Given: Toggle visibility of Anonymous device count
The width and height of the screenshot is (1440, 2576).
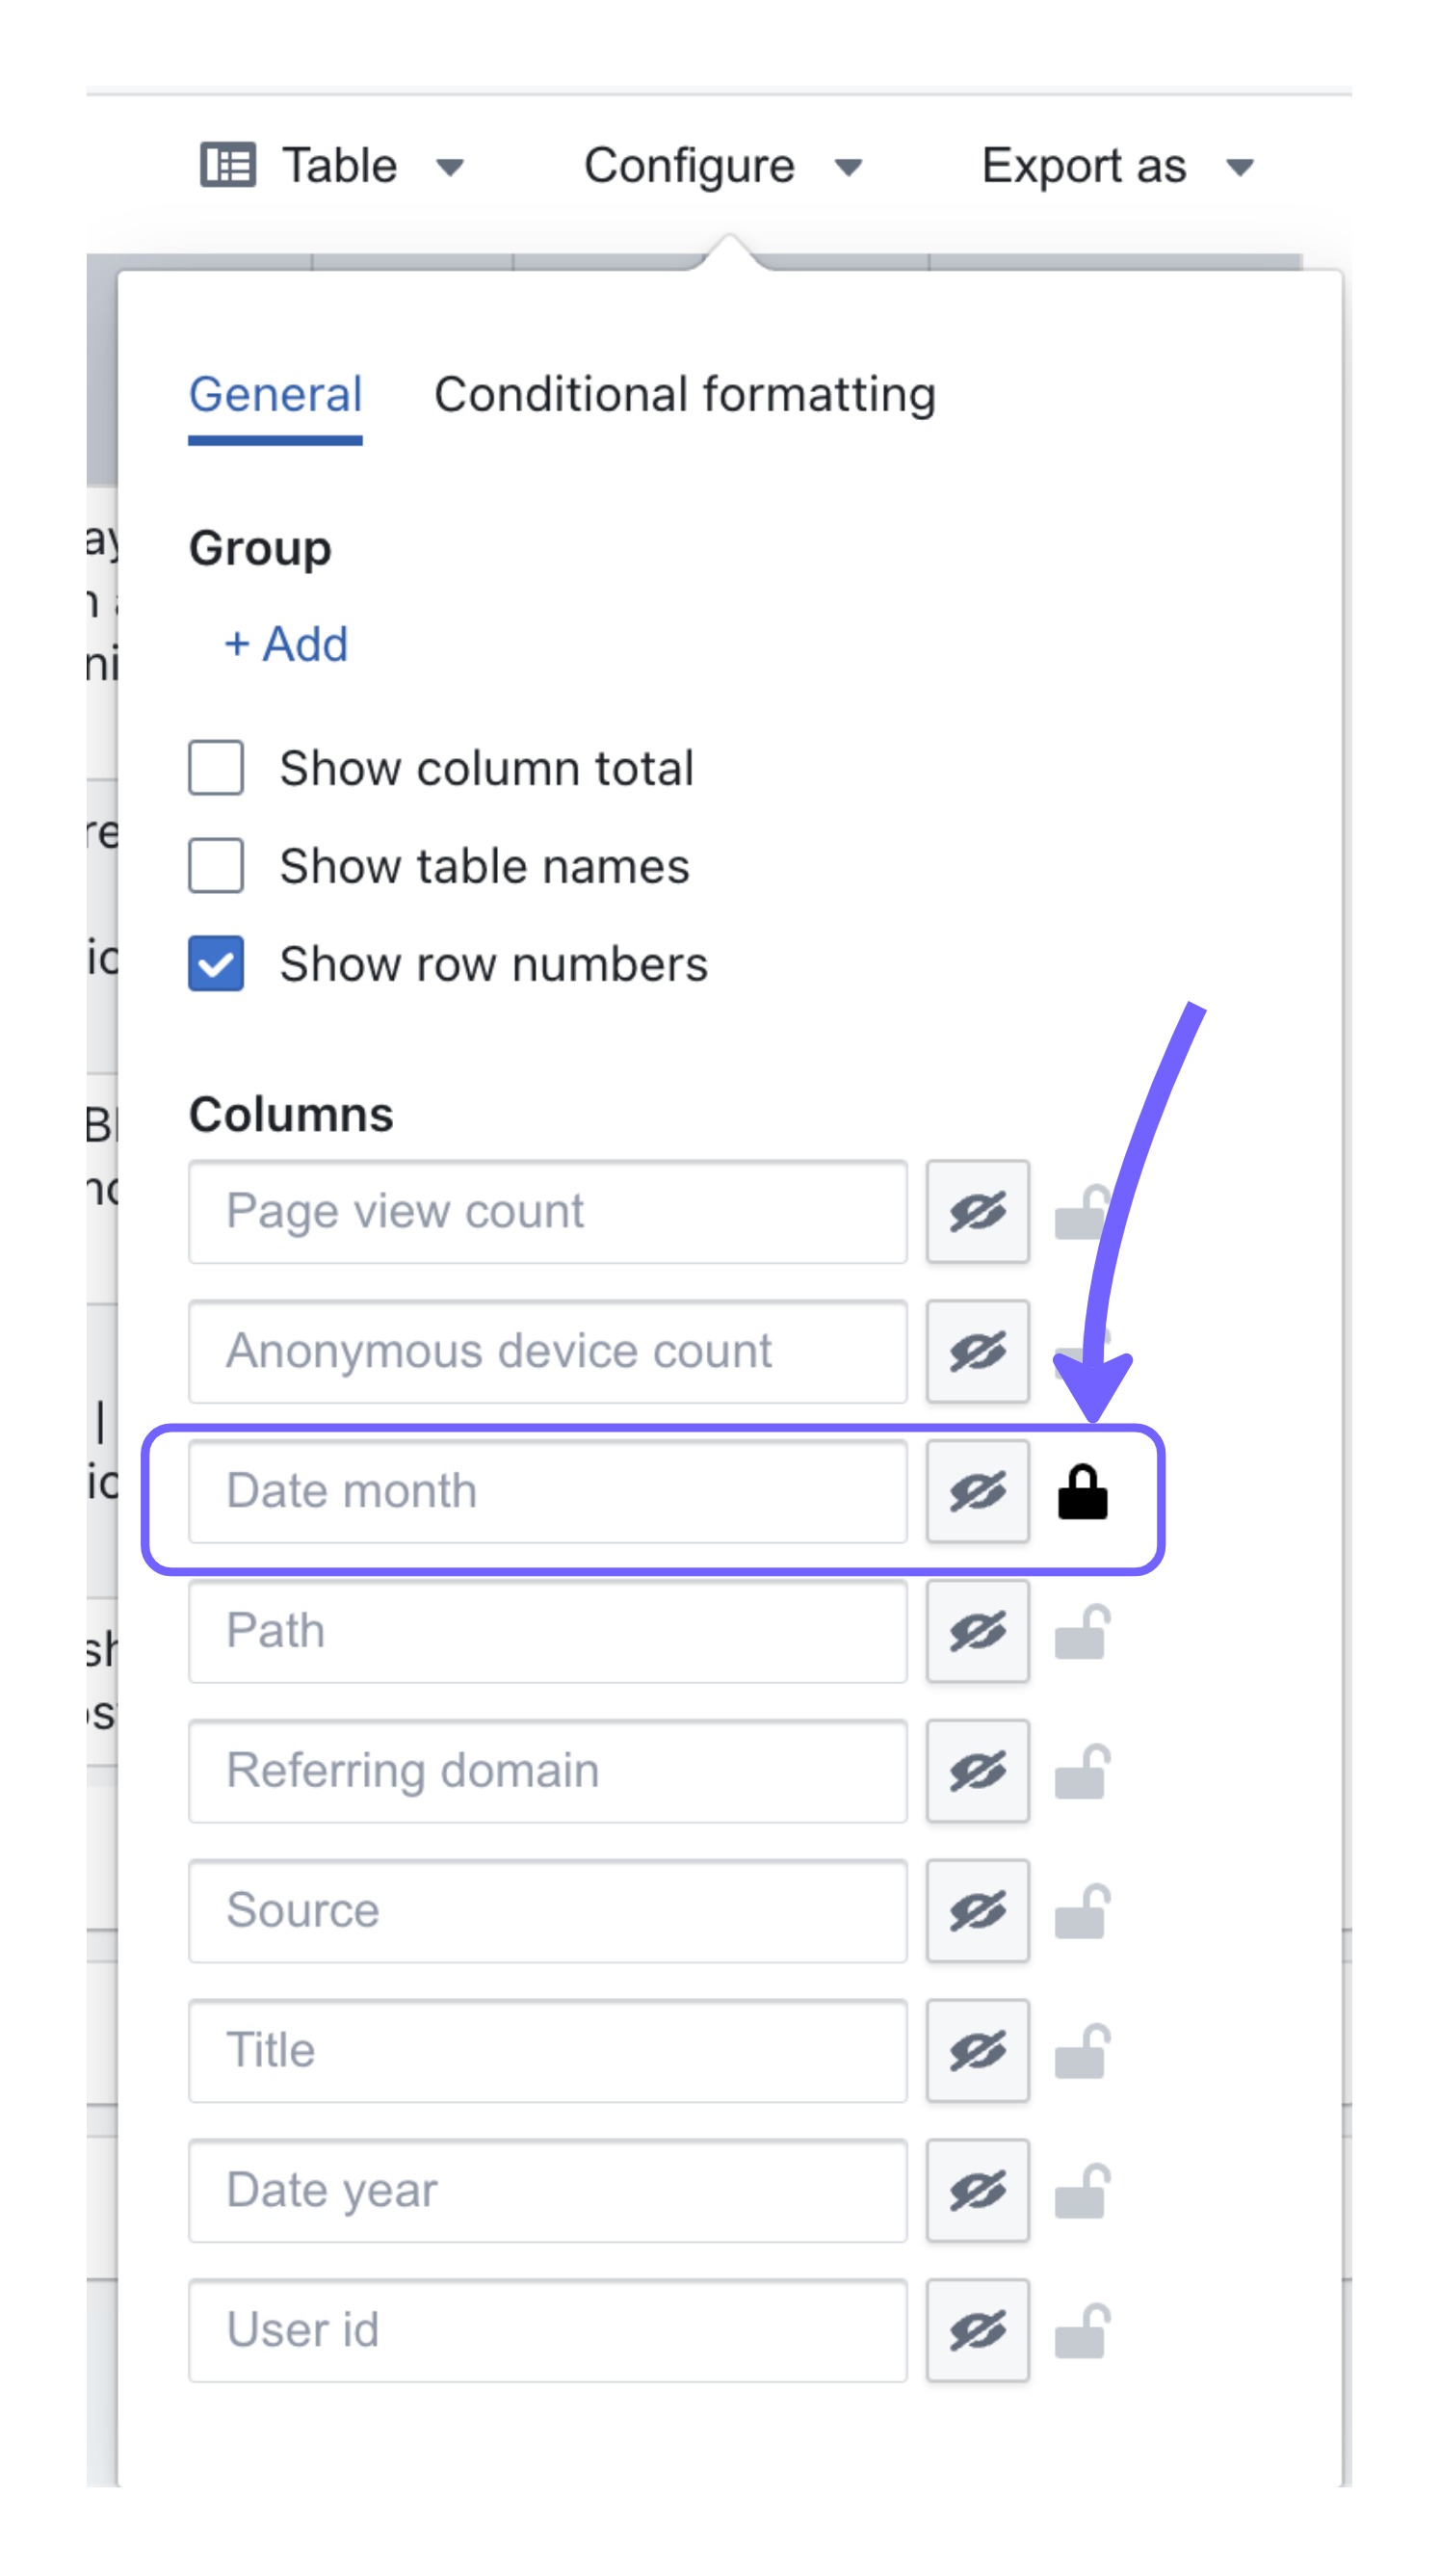Looking at the screenshot, I should click(978, 1351).
